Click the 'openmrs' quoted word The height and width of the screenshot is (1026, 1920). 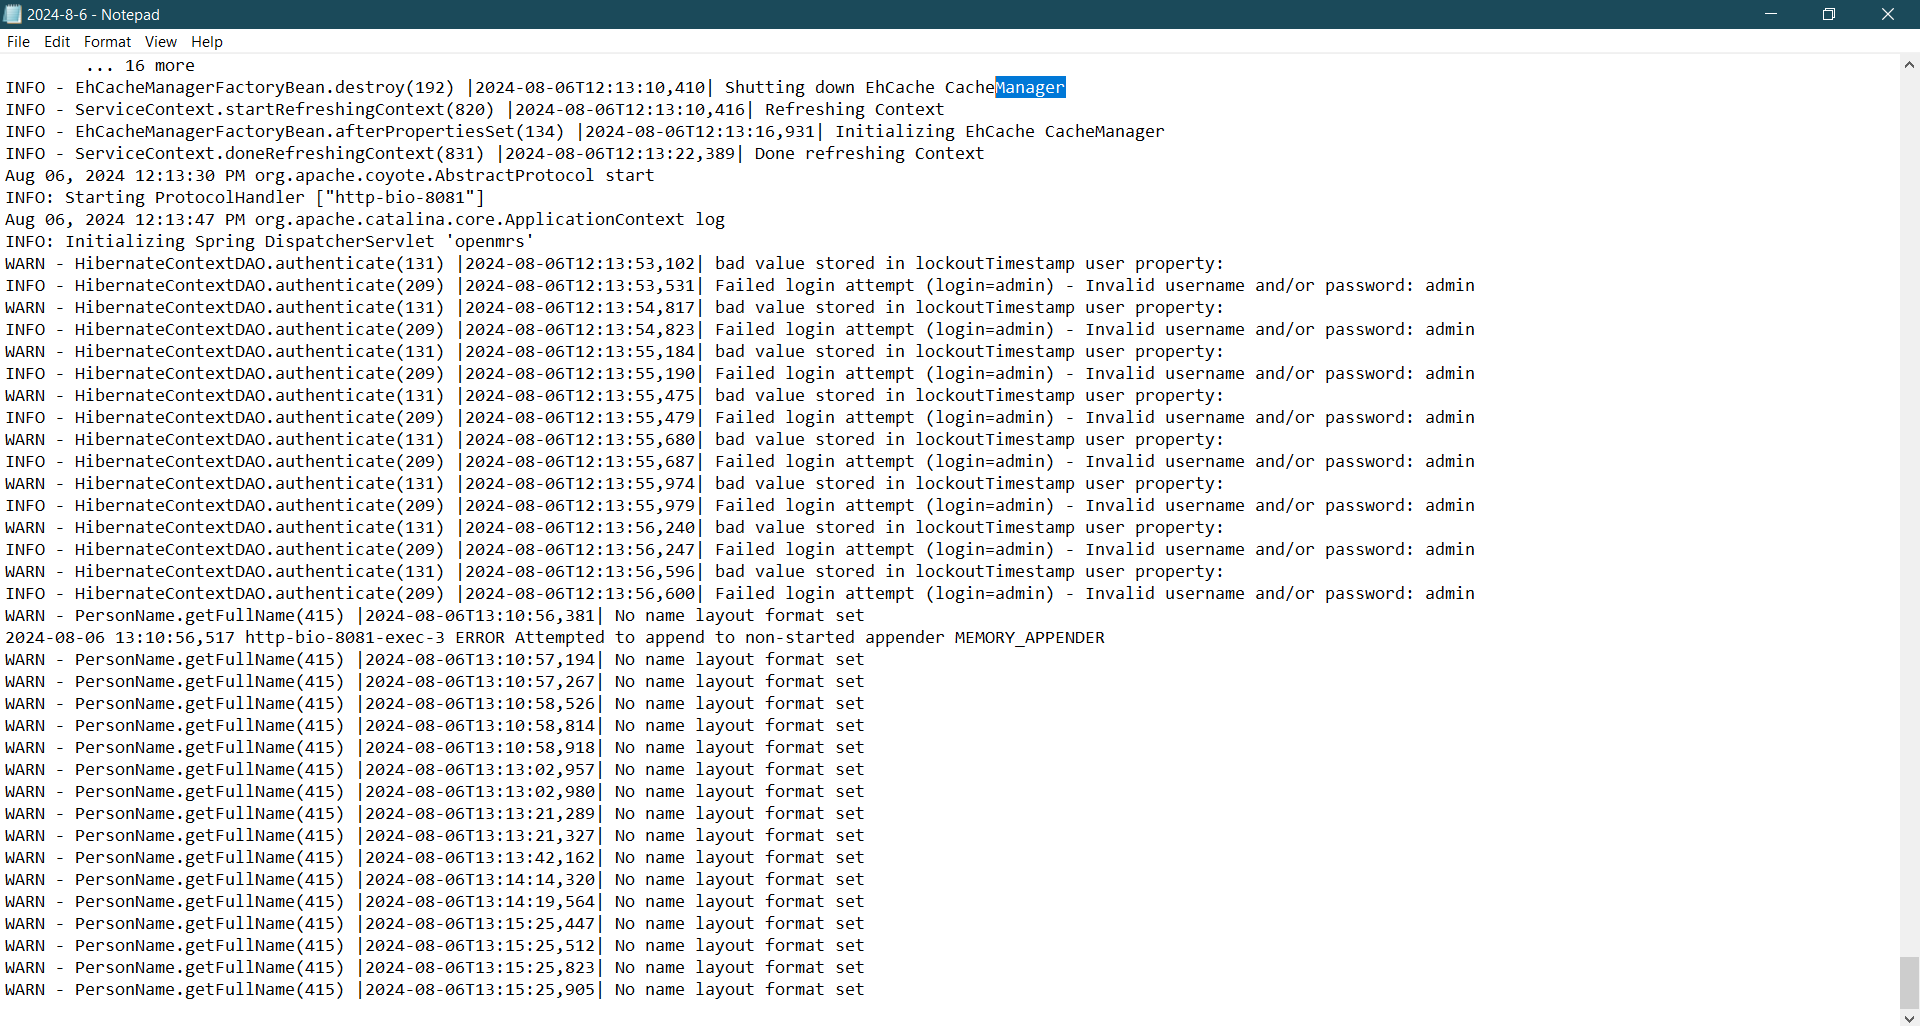pos(489,242)
